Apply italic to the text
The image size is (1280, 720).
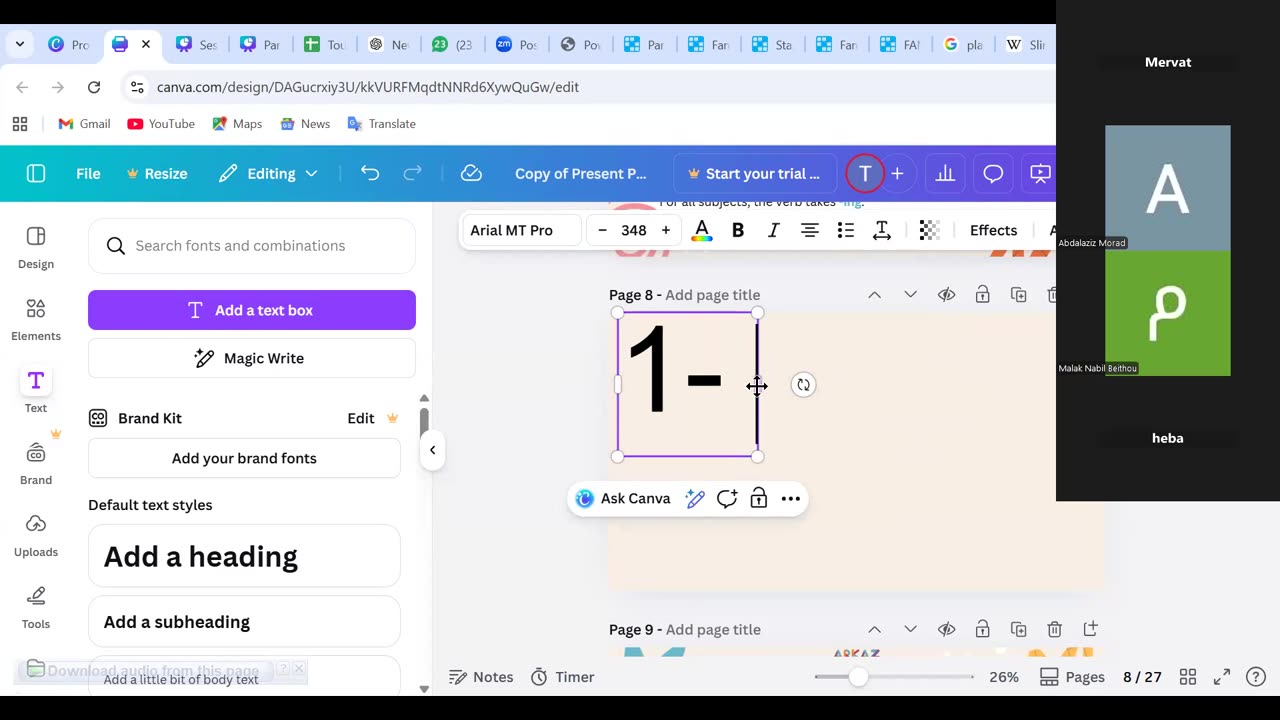coord(773,230)
